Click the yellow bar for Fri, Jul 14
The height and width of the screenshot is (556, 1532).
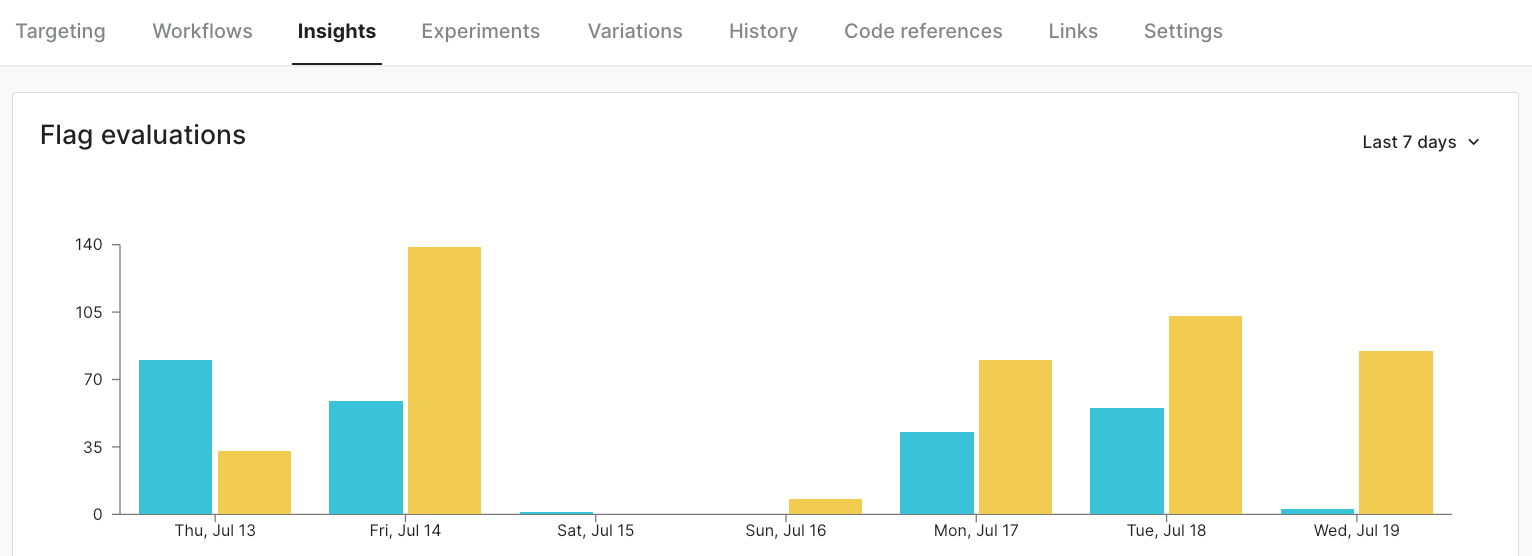click(444, 380)
